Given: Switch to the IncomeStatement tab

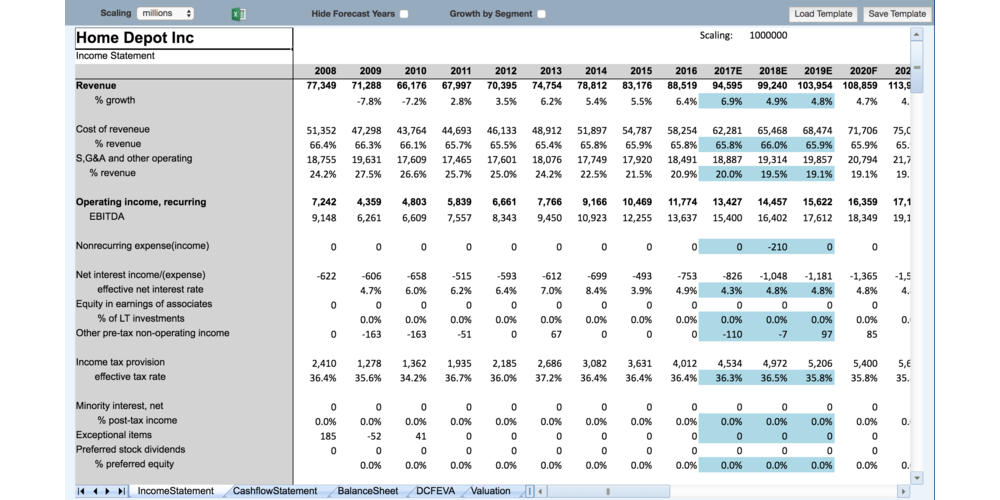Looking at the screenshot, I should (x=176, y=491).
